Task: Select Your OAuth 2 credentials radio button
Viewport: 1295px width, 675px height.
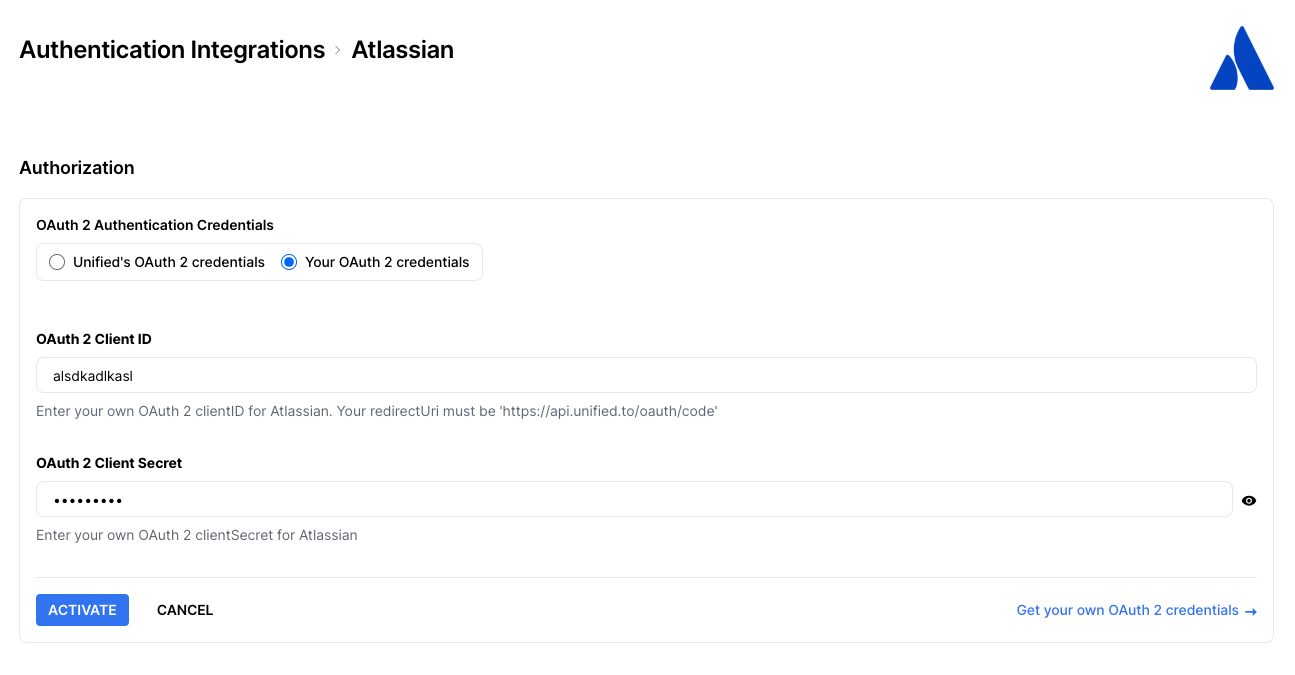Action: point(289,262)
